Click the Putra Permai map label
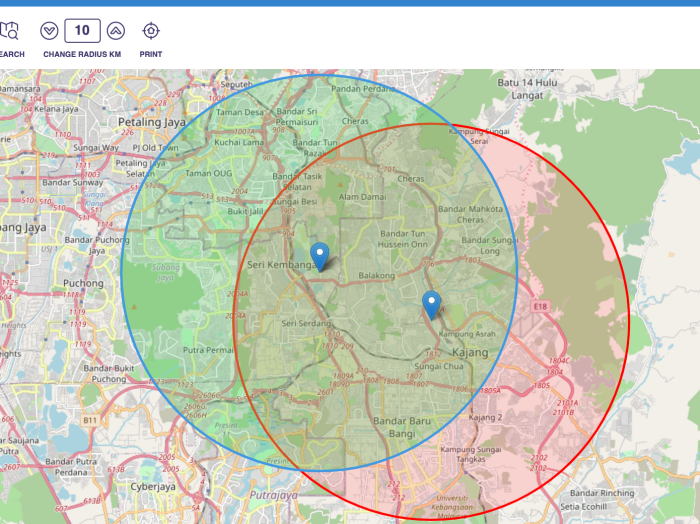The width and height of the screenshot is (700, 524). pos(208,350)
